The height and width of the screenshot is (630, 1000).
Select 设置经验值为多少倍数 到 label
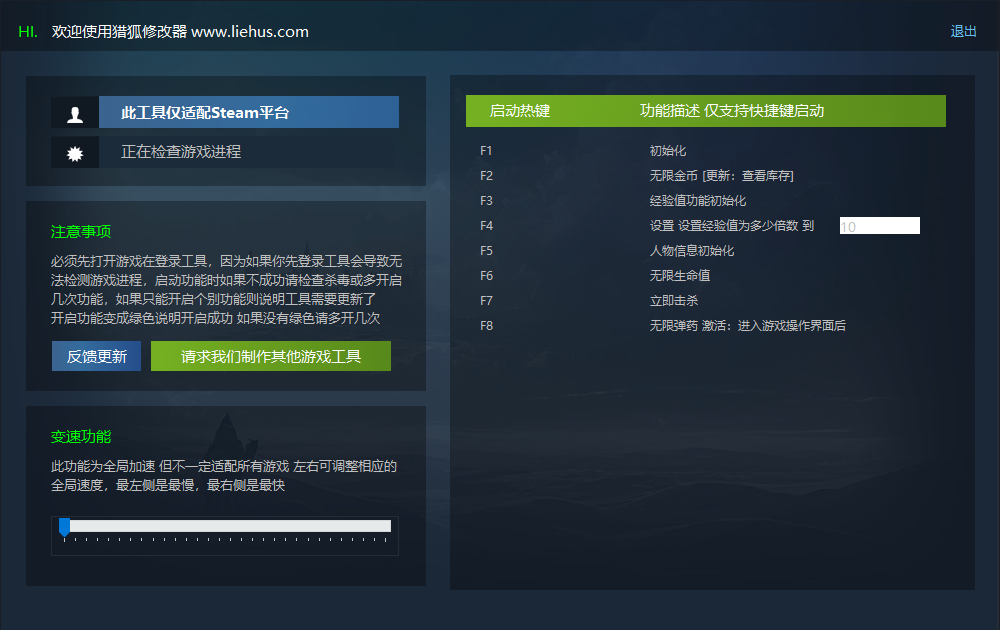pos(732,226)
